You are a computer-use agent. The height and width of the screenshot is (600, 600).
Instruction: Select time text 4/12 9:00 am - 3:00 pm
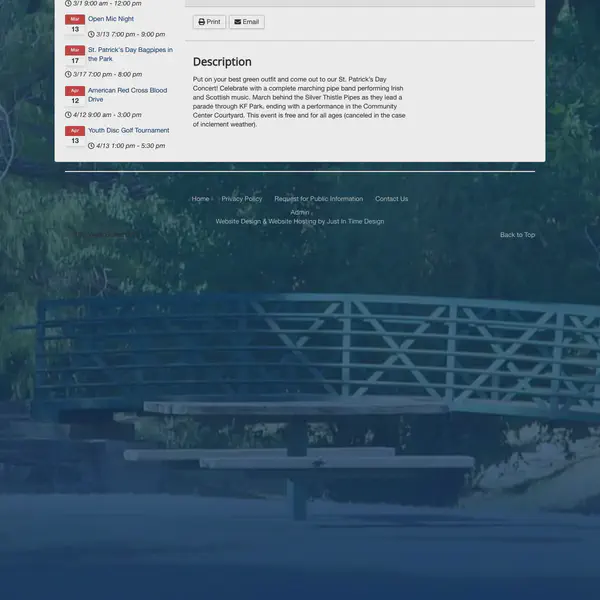(107, 115)
